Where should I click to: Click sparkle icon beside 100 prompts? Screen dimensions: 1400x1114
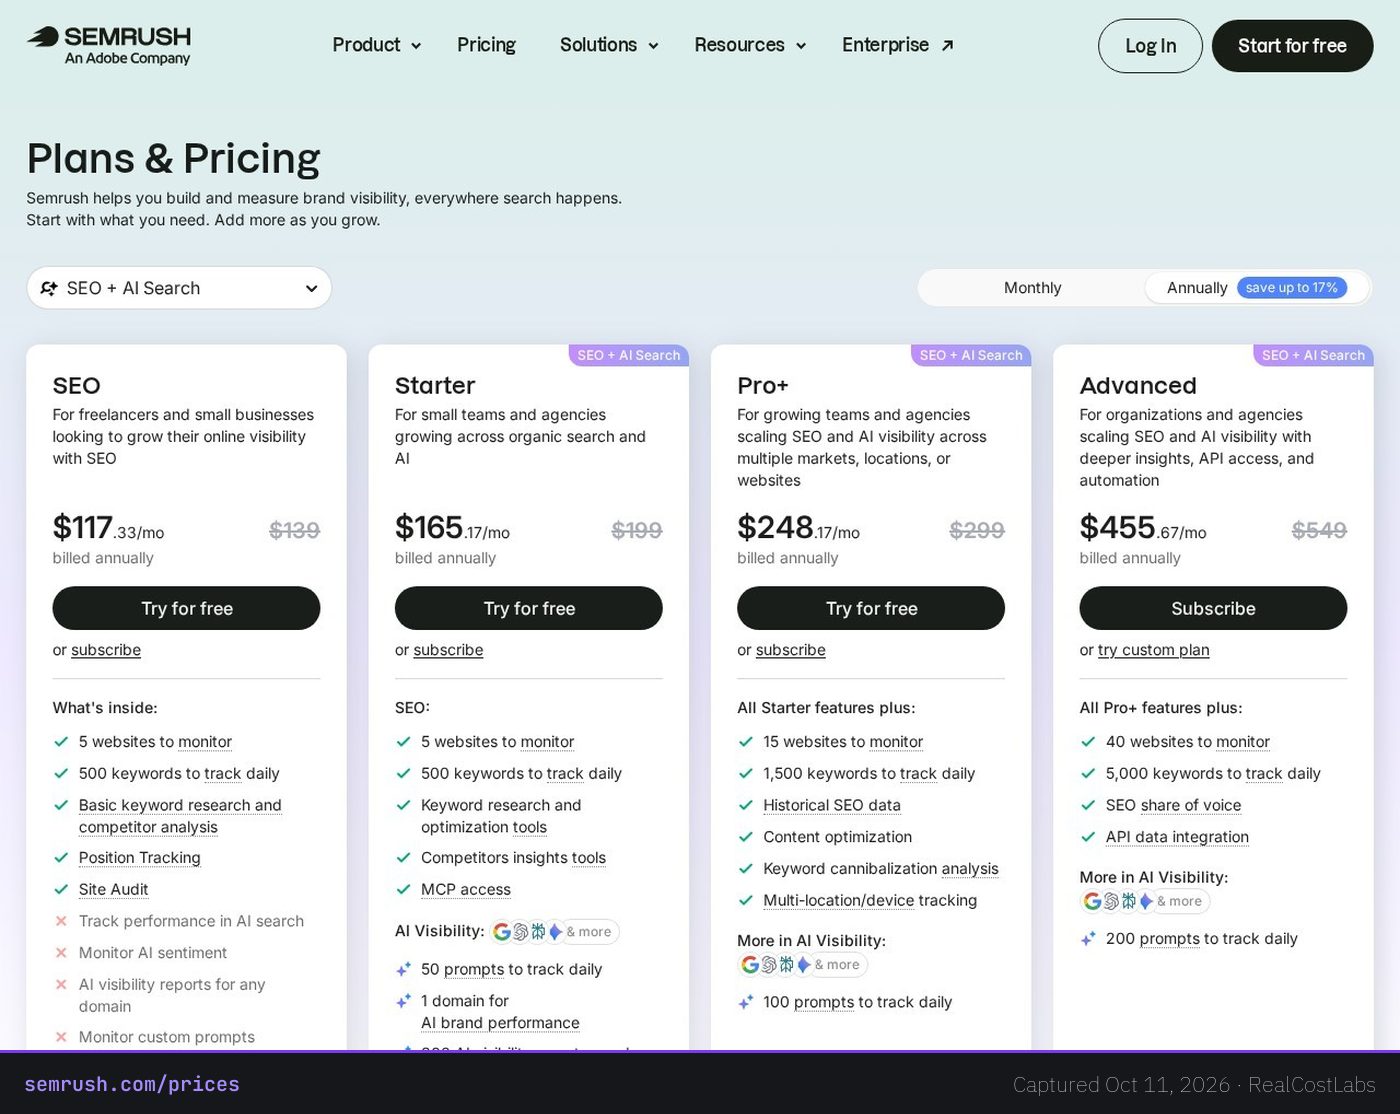(746, 1002)
